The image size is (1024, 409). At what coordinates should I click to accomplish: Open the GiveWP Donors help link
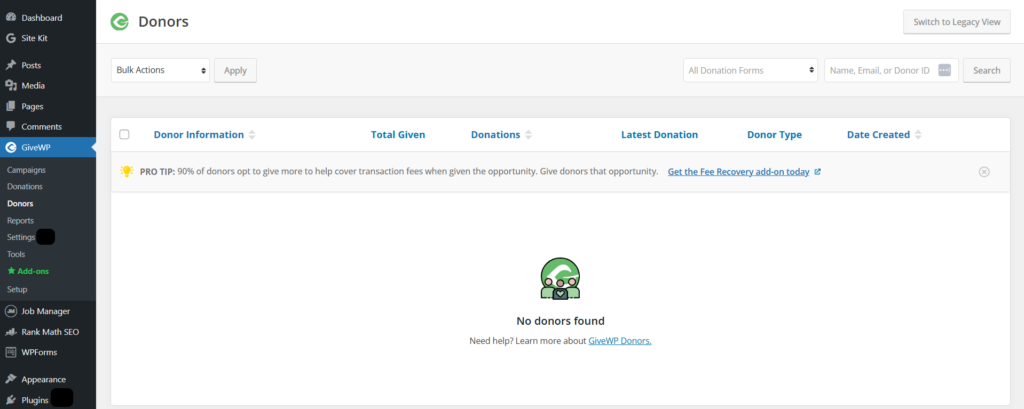pos(620,341)
